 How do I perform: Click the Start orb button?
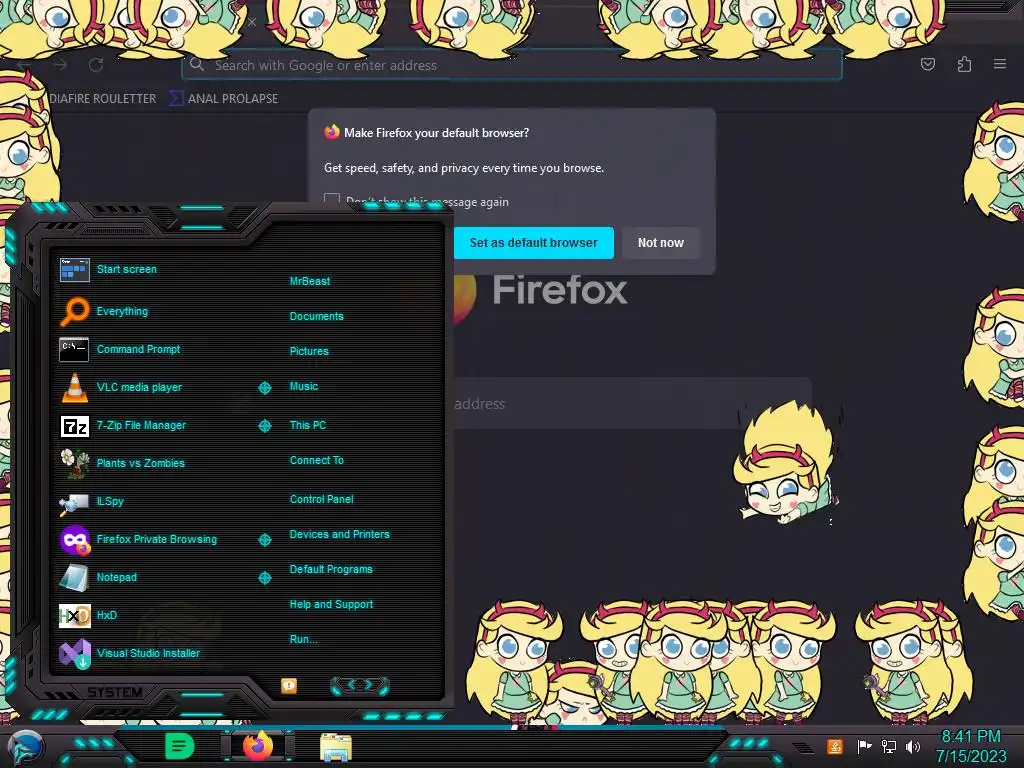click(x=25, y=747)
